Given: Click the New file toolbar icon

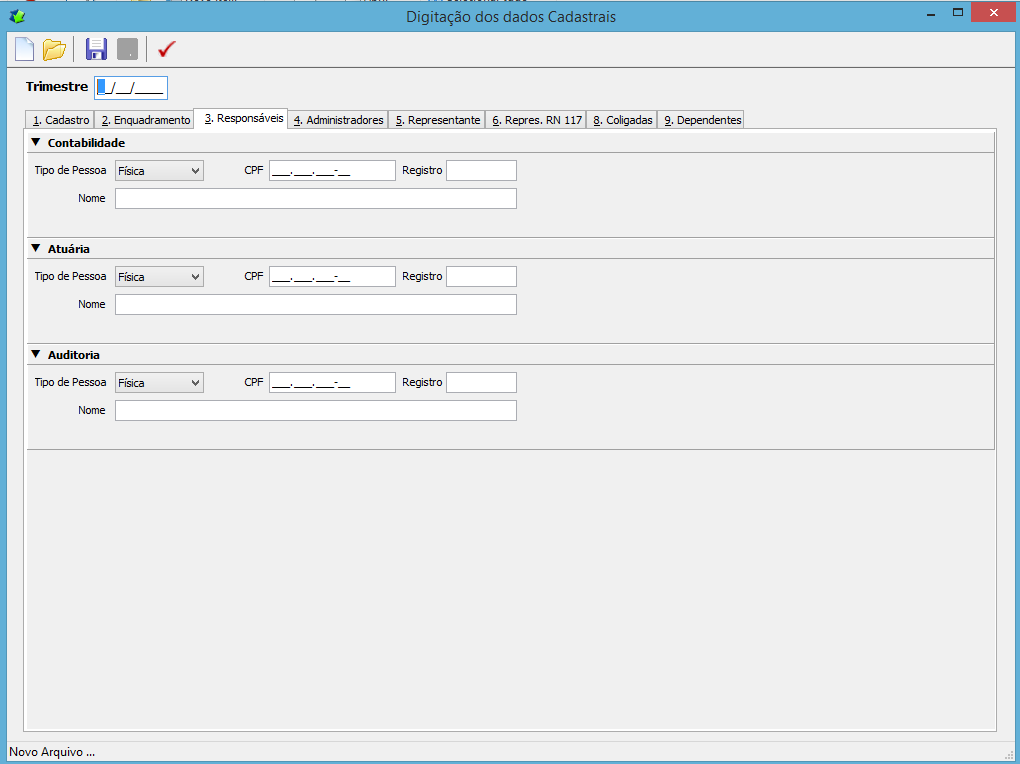Looking at the screenshot, I should click(24, 49).
